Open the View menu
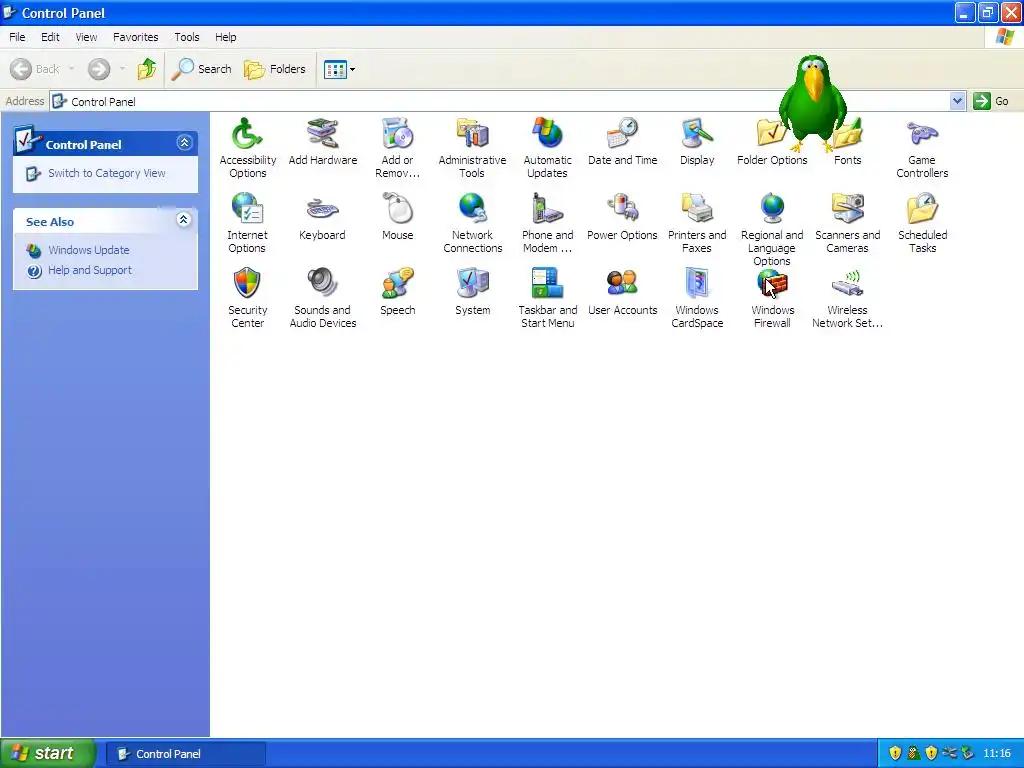The width and height of the screenshot is (1024, 768). pyautogui.click(x=86, y=37)
